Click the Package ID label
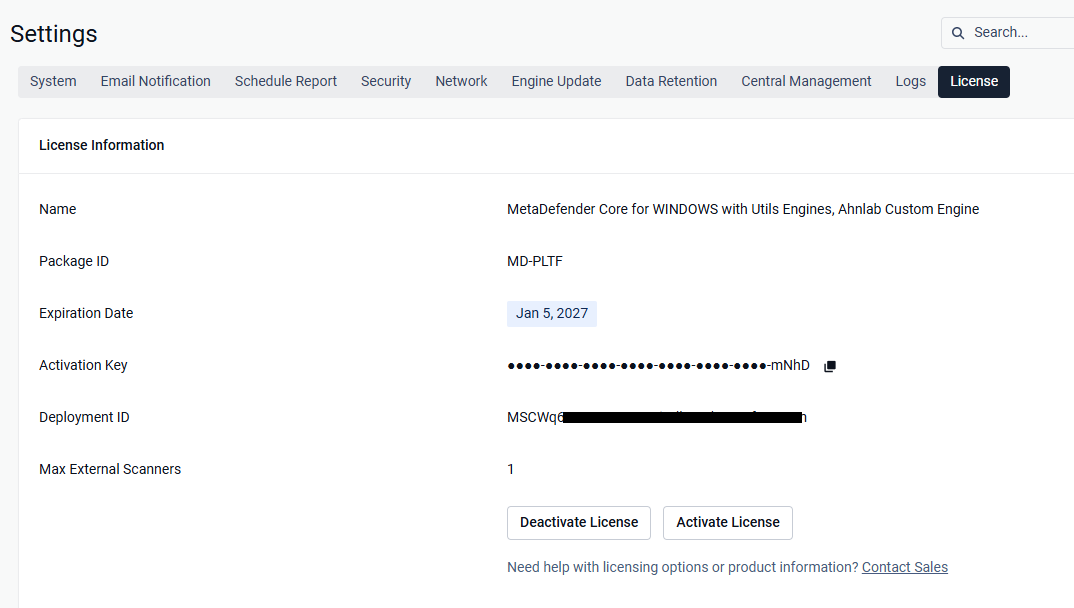This screenshot has height=608, width=1074. (73, 262)
